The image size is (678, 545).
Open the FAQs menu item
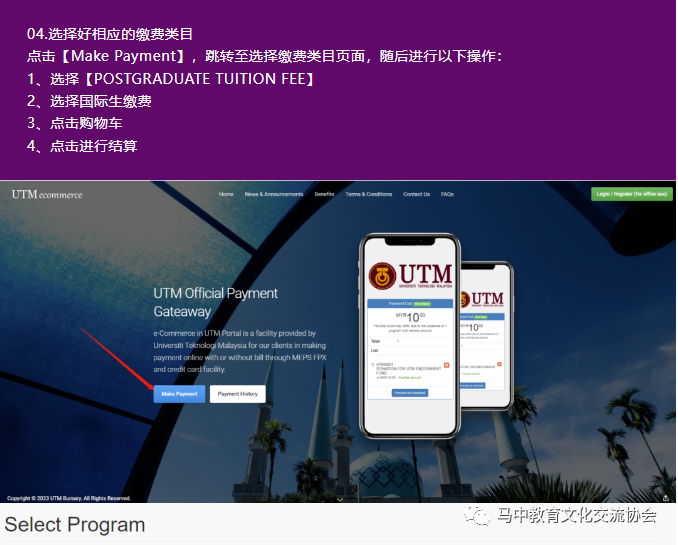[x=447, y=194]
